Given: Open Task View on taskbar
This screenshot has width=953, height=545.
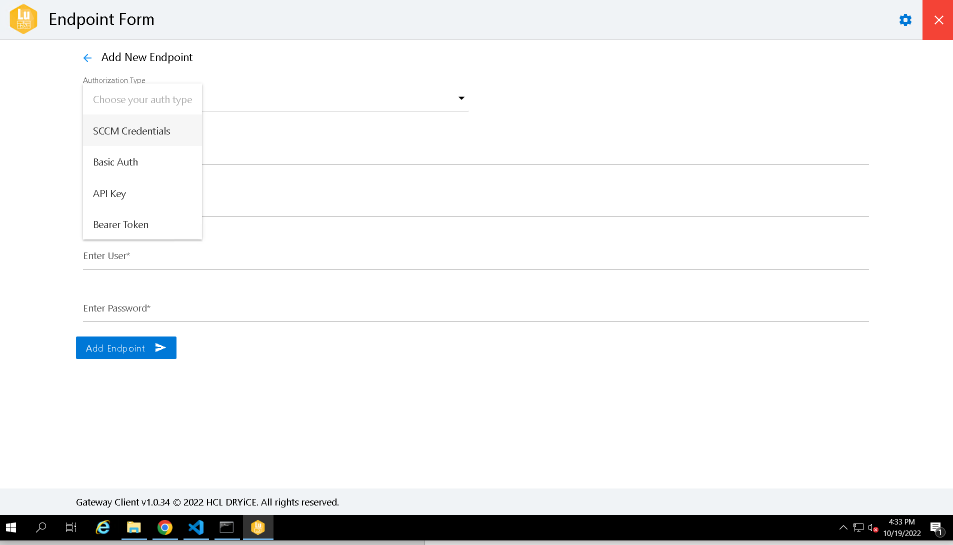Looking at the screenshot, I should point(71,527).
